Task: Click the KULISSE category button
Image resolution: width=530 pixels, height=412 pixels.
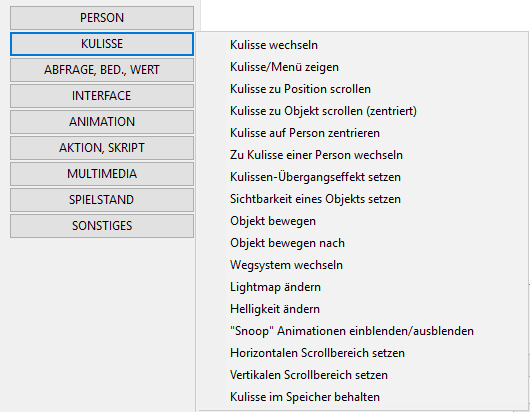Action: (102, 44)
